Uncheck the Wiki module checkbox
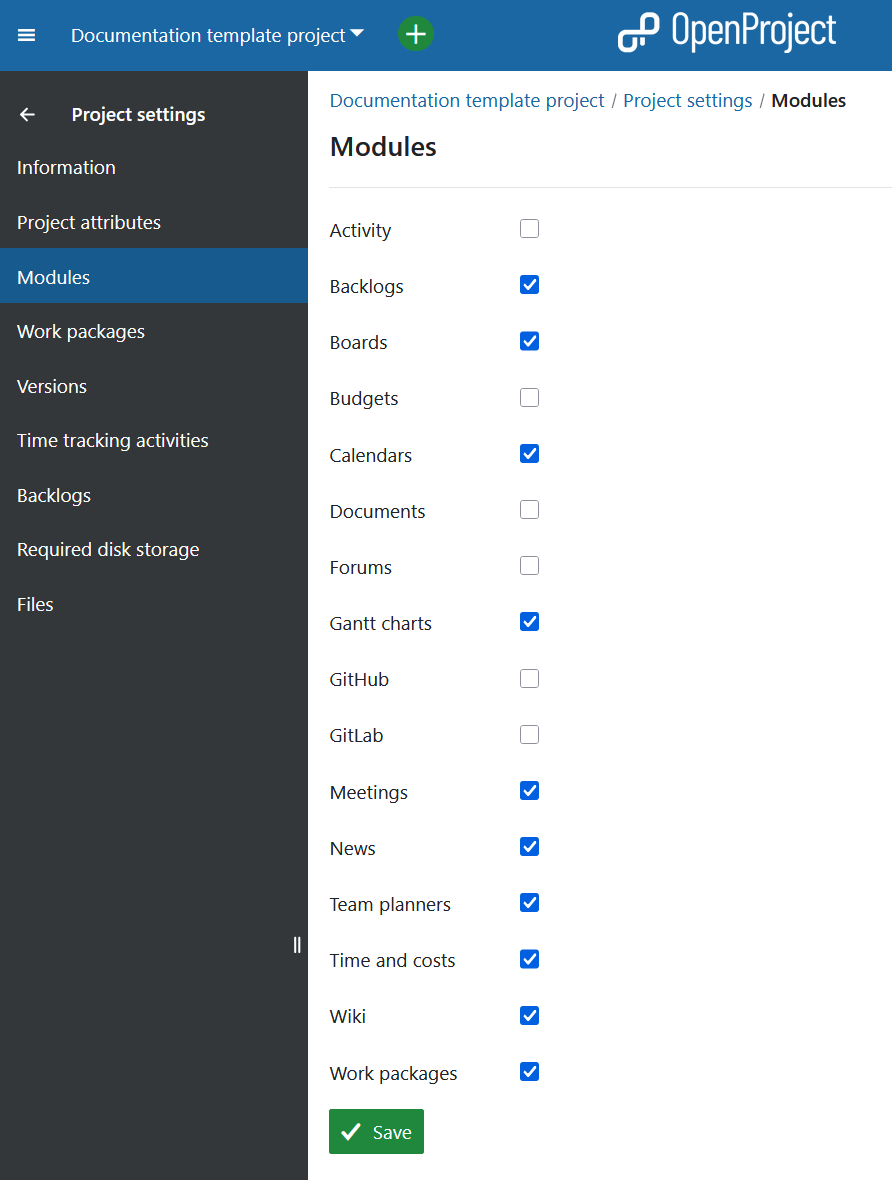Screen dimensions: 892x1180 (x=529, y=1016)
